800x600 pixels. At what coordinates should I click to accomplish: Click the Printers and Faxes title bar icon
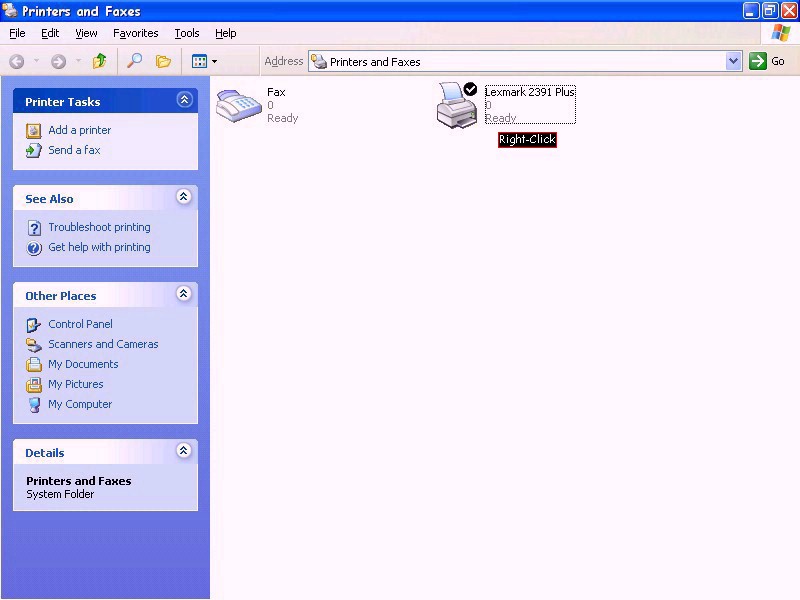click(x=10, y=10)
